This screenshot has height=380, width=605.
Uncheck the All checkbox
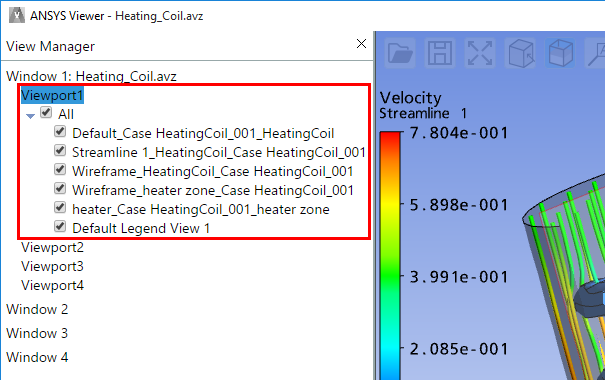click(x=46, y=113)
